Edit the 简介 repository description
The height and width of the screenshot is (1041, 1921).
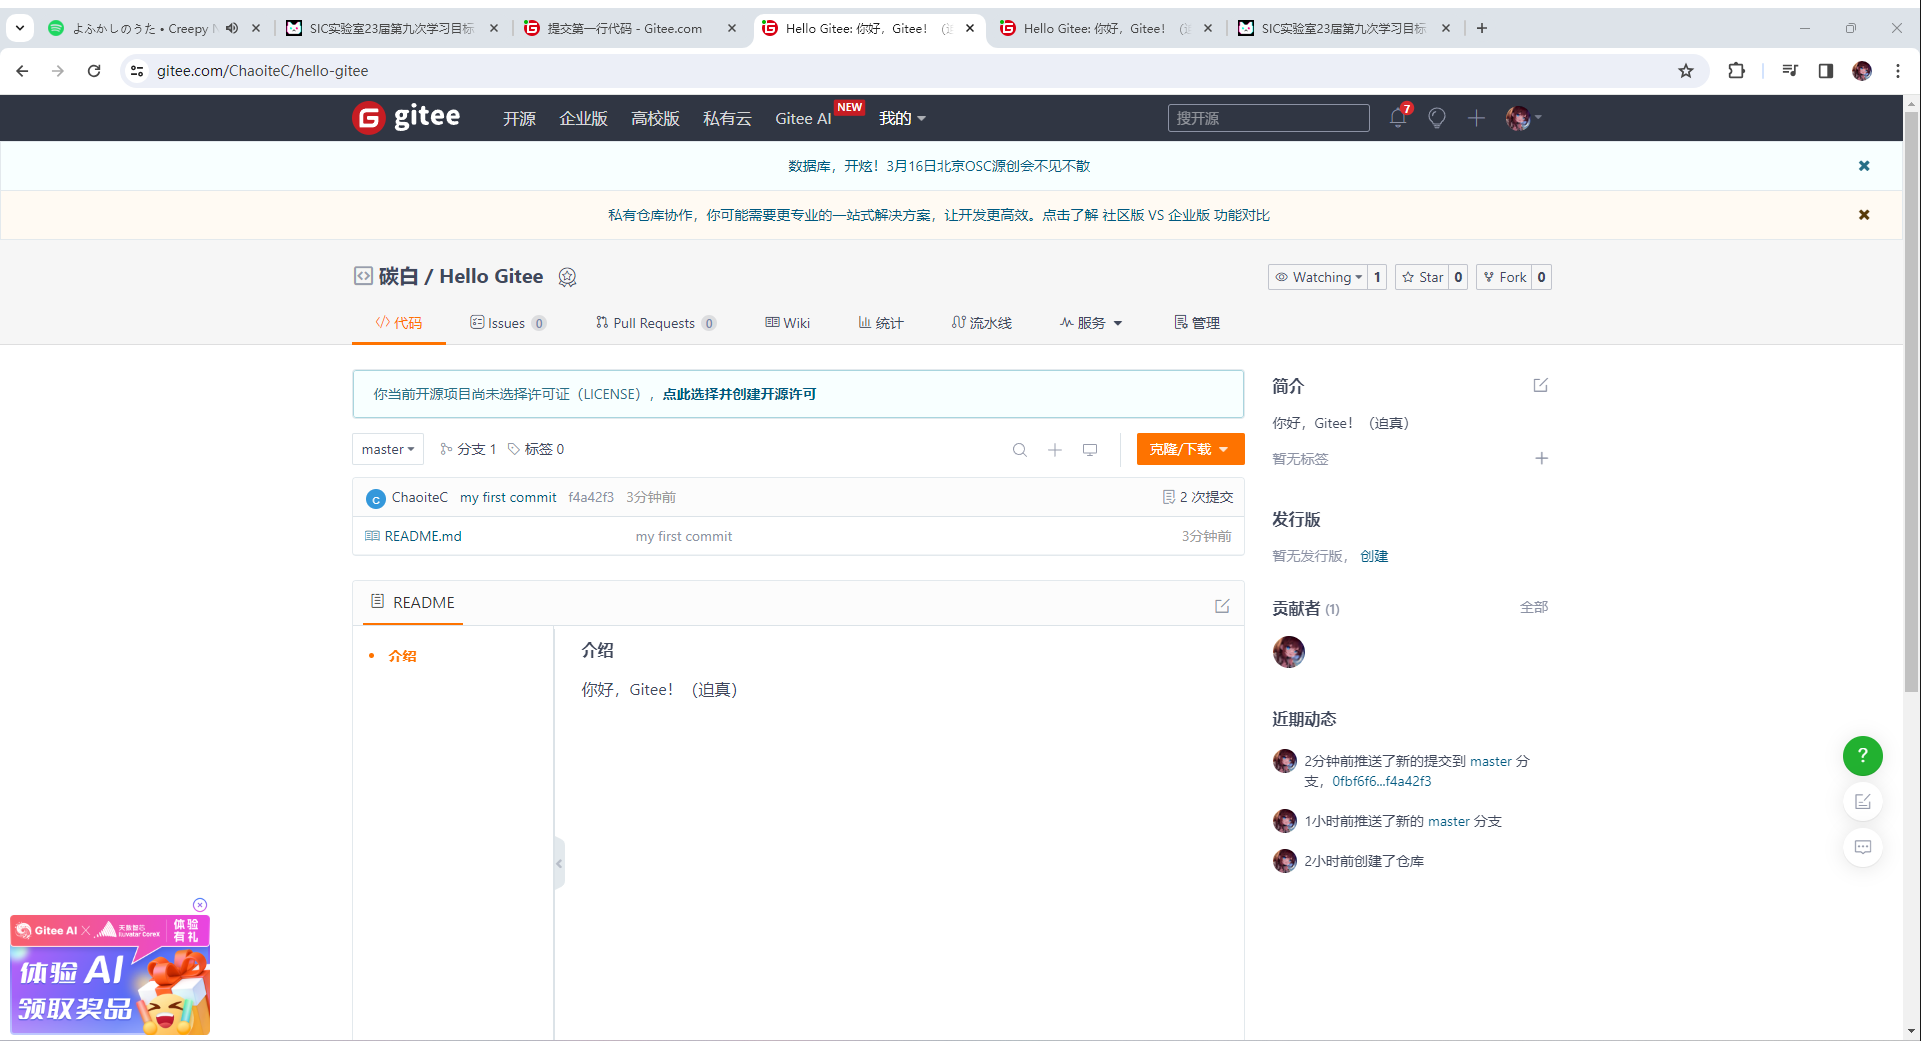[x=1541, y=385]
